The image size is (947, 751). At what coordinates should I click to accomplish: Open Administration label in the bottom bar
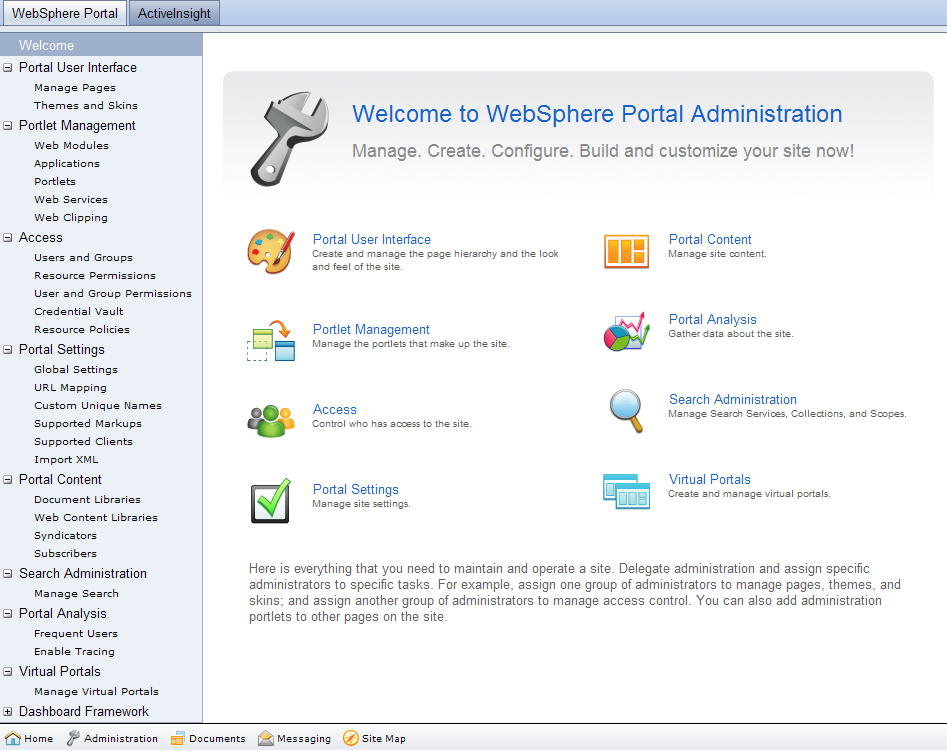point(121,738)
